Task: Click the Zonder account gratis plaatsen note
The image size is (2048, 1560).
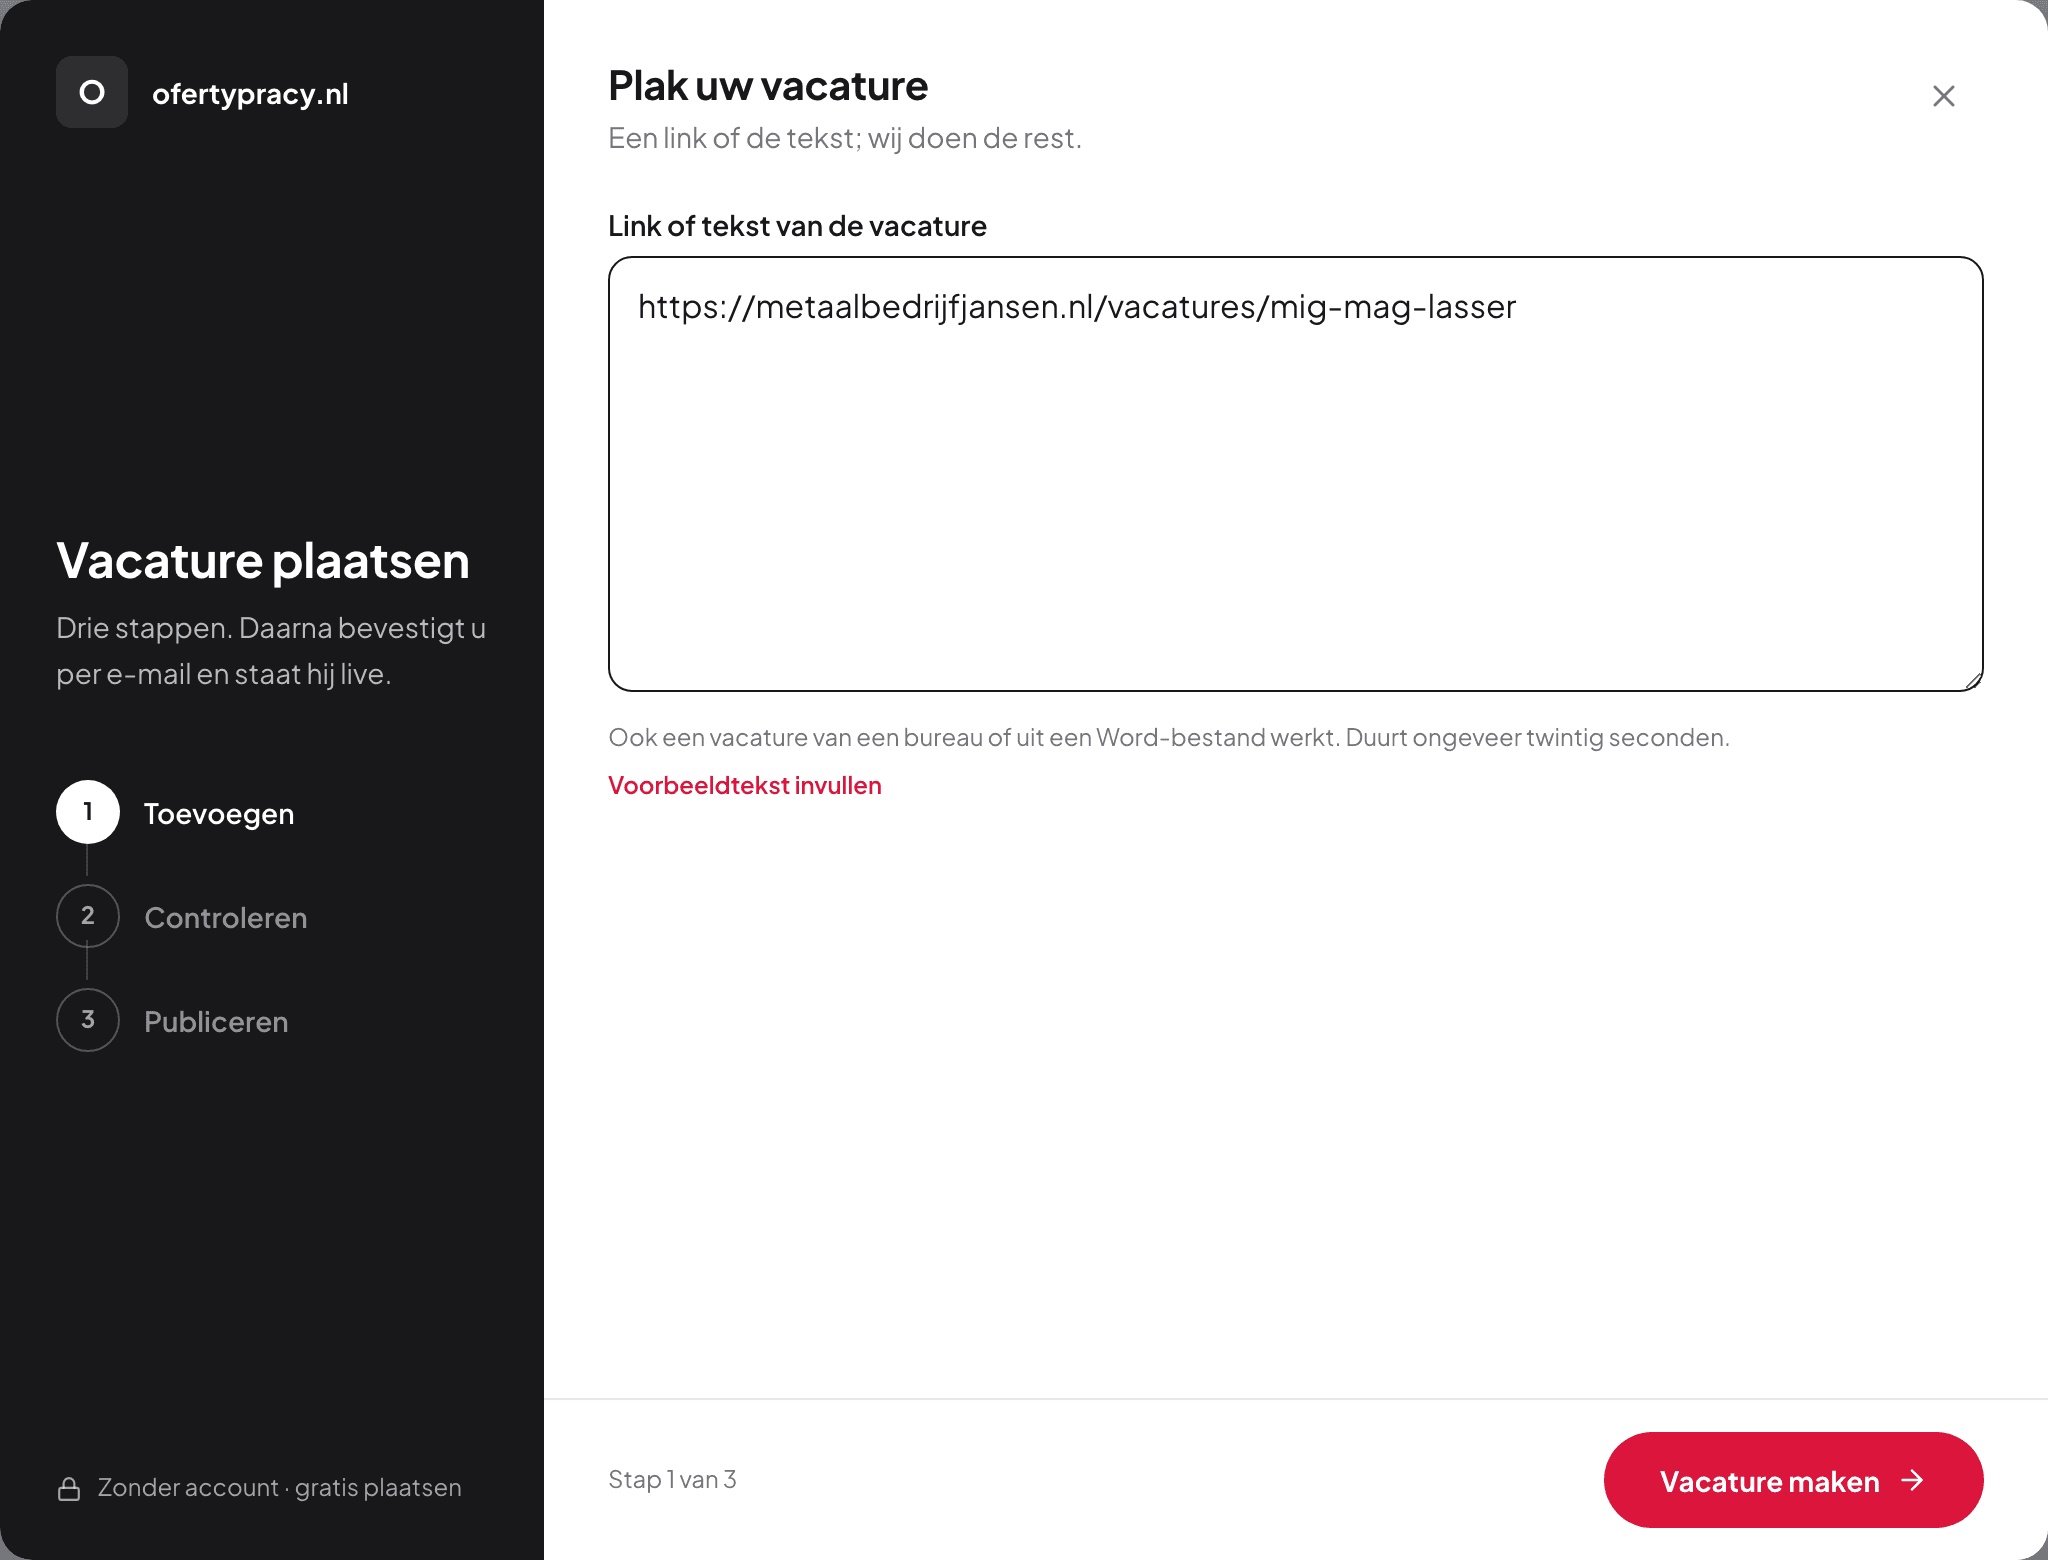Action: coord(279,1488)
